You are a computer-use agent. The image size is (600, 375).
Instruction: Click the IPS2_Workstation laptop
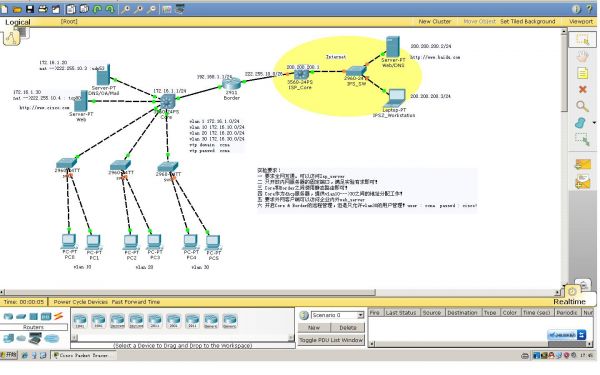[394, 98]
